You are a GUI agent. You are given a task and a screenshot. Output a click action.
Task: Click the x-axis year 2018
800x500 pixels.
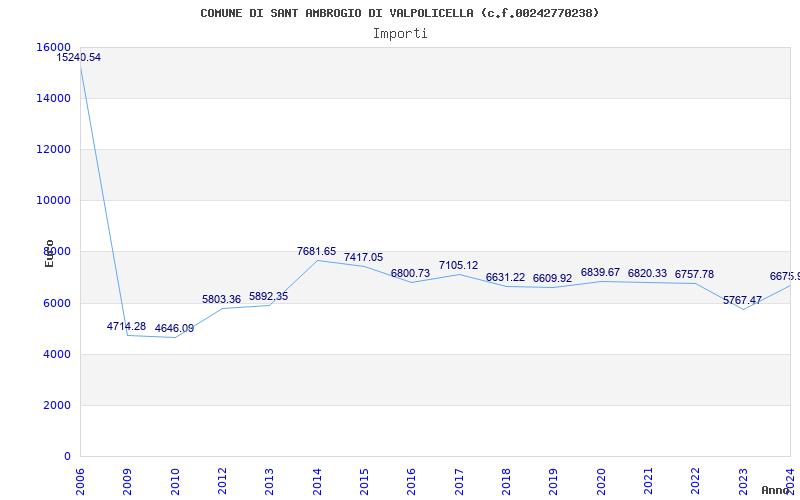pos(507,481)
